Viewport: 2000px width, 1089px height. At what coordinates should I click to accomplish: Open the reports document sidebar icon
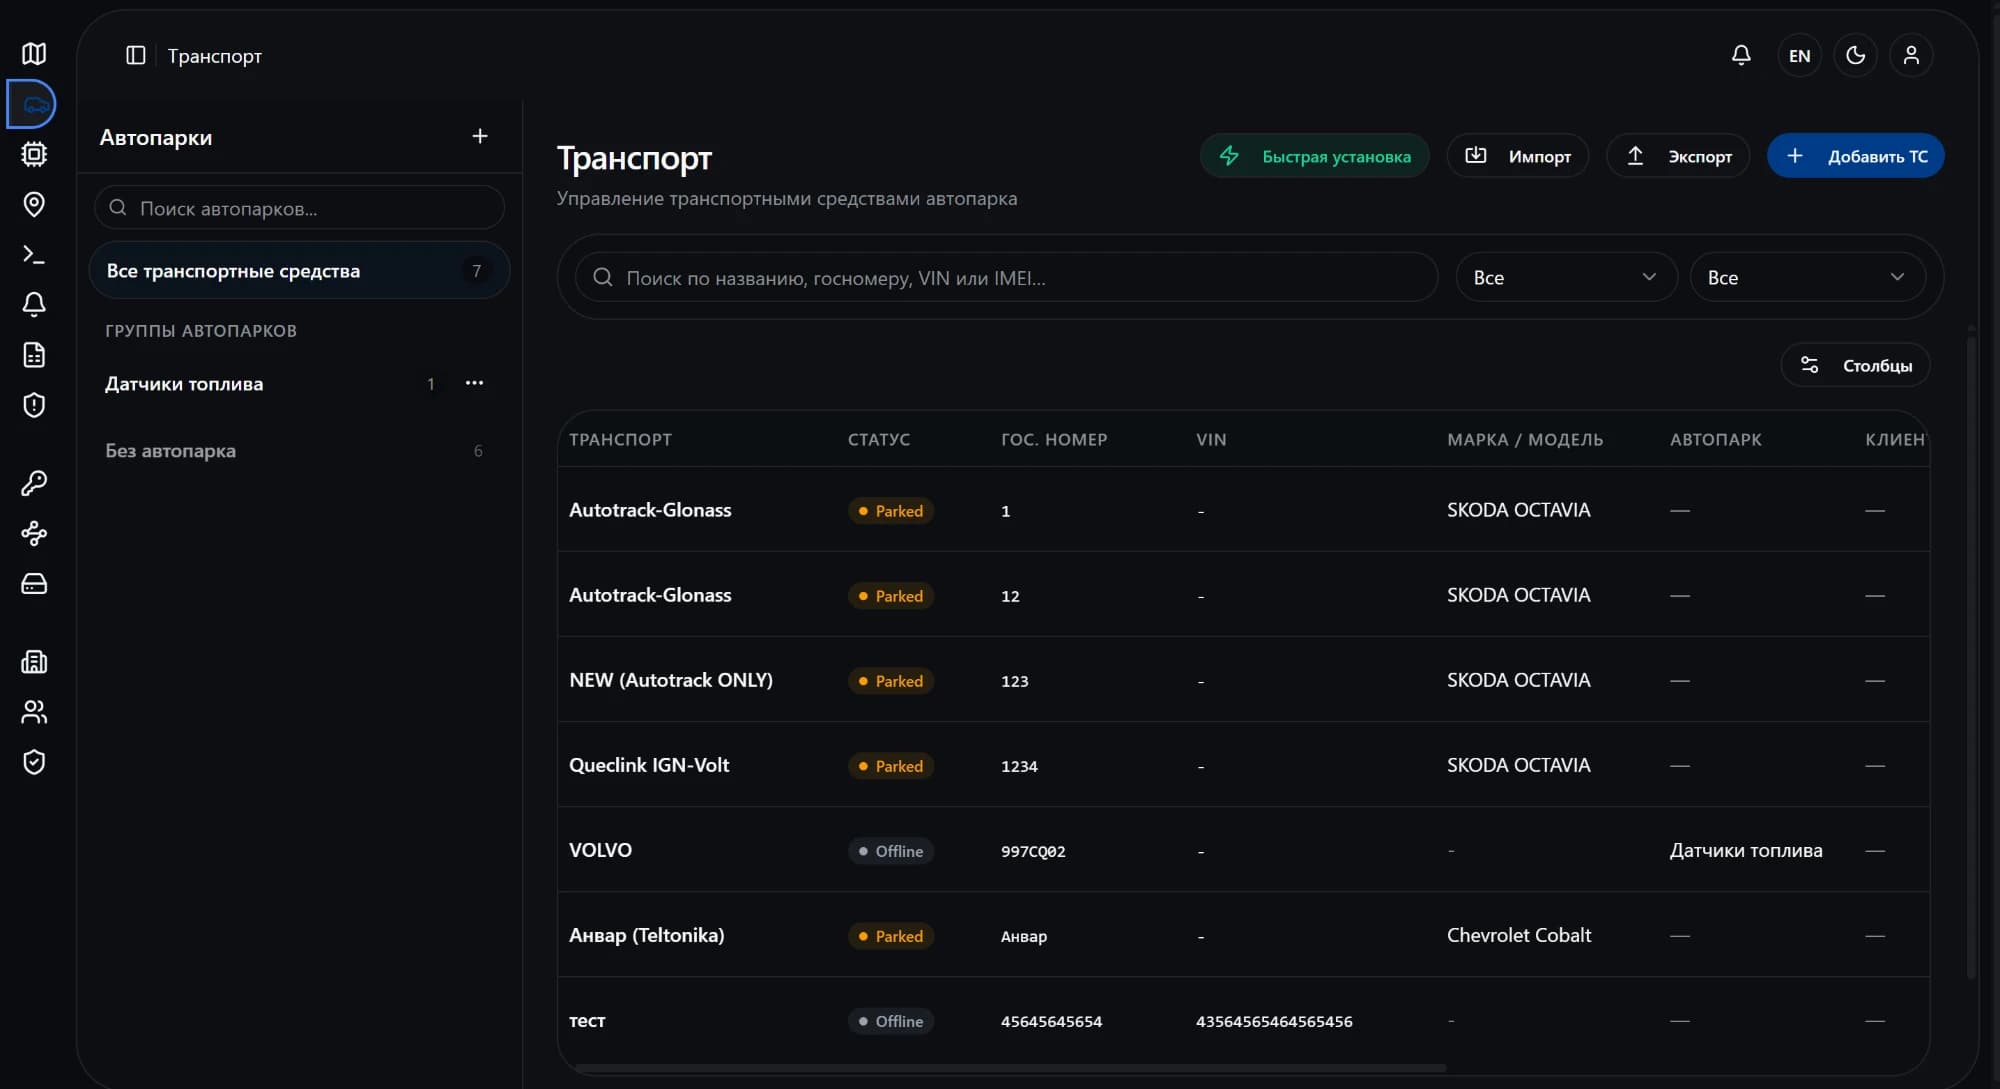coord(34,355)
